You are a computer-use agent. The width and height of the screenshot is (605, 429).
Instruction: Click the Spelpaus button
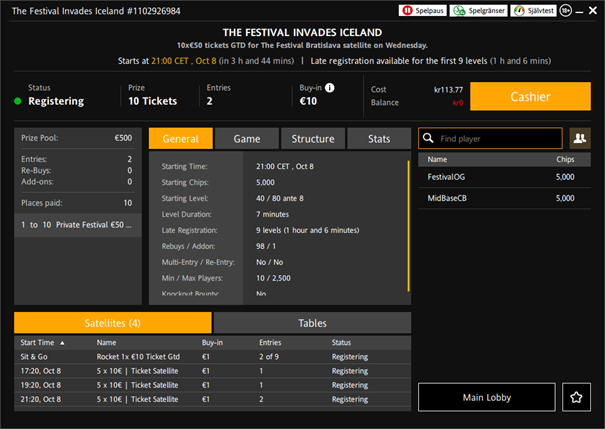pos(422,10)
